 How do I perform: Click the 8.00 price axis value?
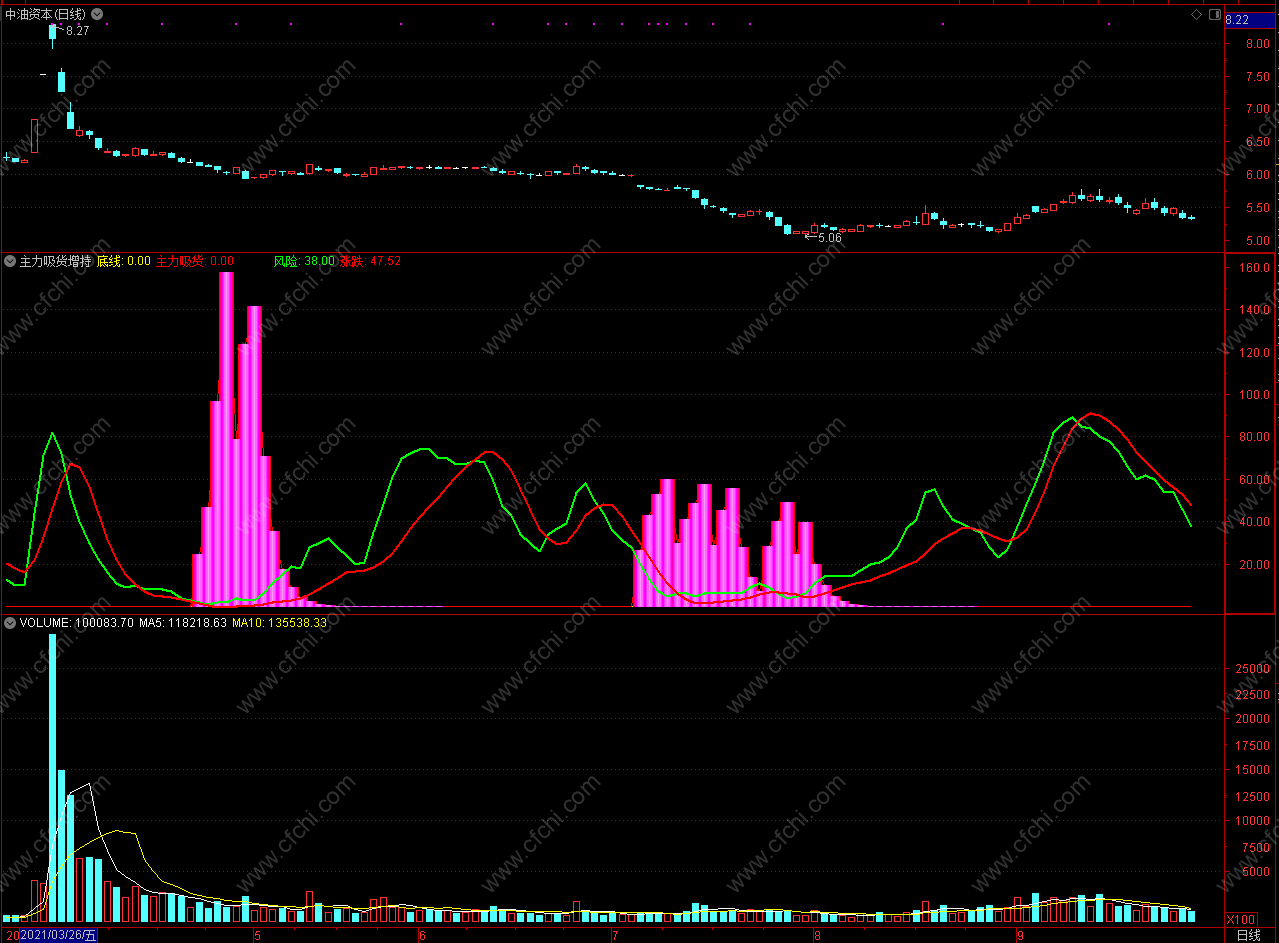pos(1257,44)
